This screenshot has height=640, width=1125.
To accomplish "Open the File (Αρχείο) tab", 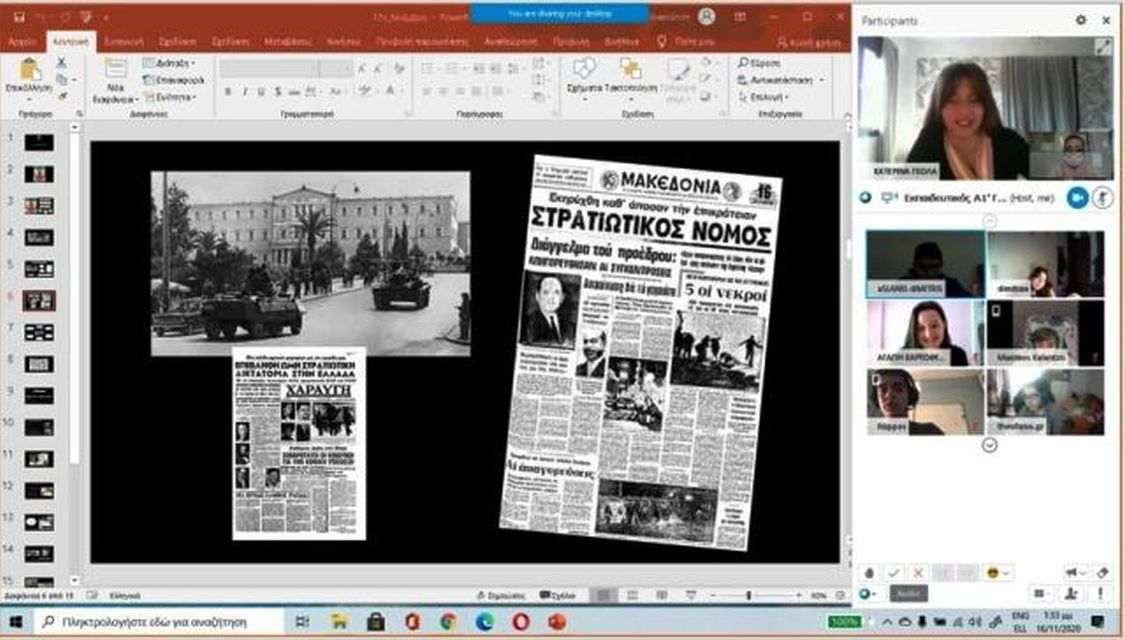I will [x=22, y=42].
